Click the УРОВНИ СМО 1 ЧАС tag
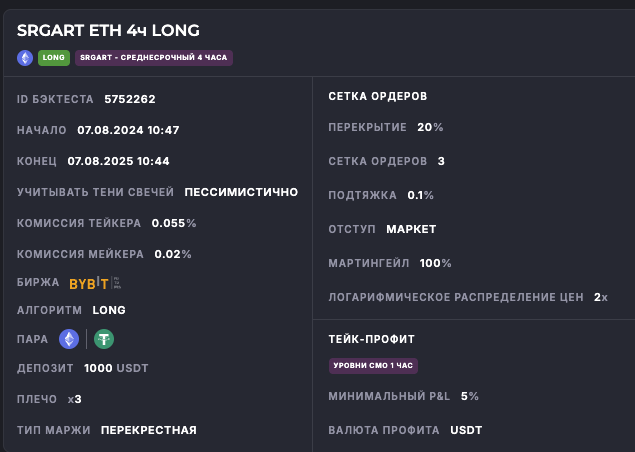The image size is (635, 452). 373,366
